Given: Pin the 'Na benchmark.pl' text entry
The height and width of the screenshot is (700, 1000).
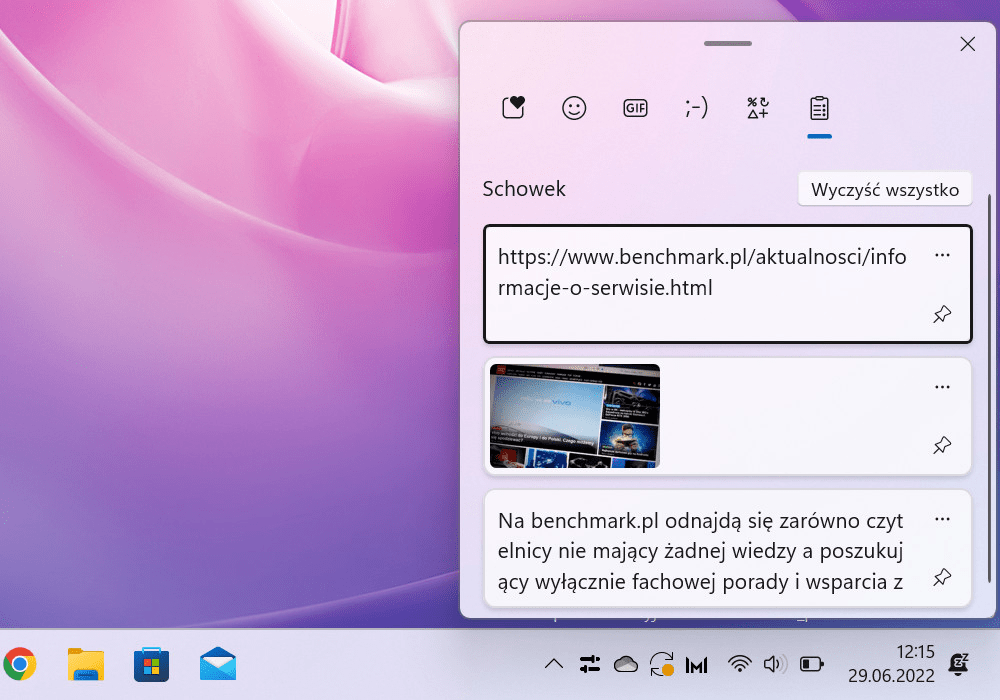Looking at the screenshot, I should point(942,578).
